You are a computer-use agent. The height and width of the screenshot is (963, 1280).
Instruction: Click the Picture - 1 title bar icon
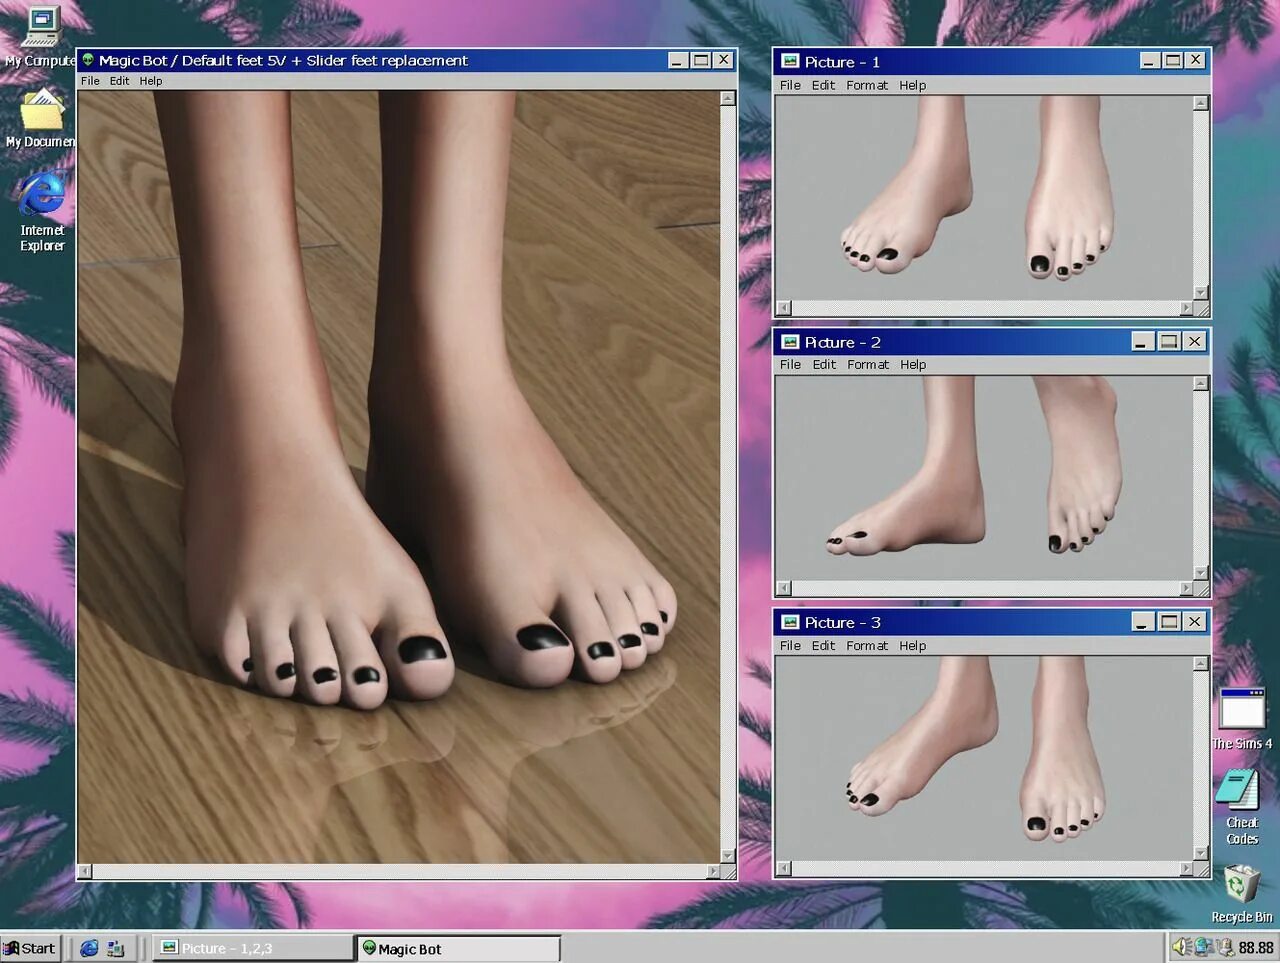pyautogui.click(x=790, y=61)
